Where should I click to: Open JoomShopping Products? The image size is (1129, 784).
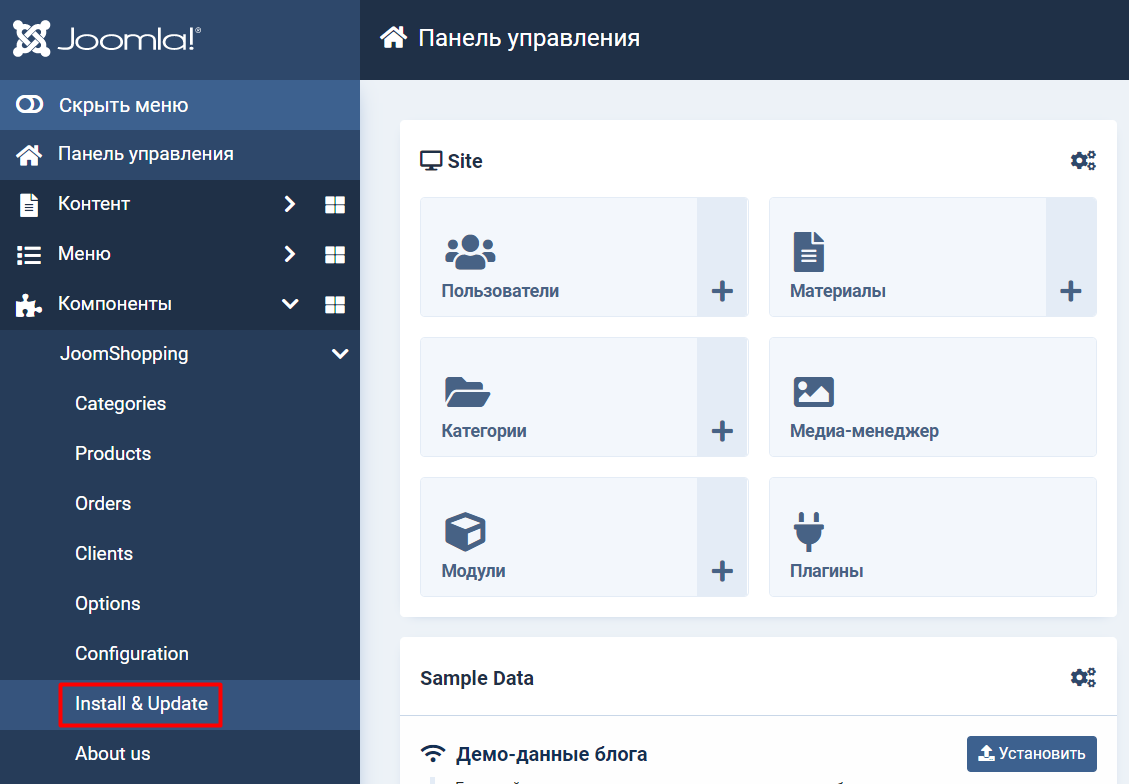tap(113, 454)
